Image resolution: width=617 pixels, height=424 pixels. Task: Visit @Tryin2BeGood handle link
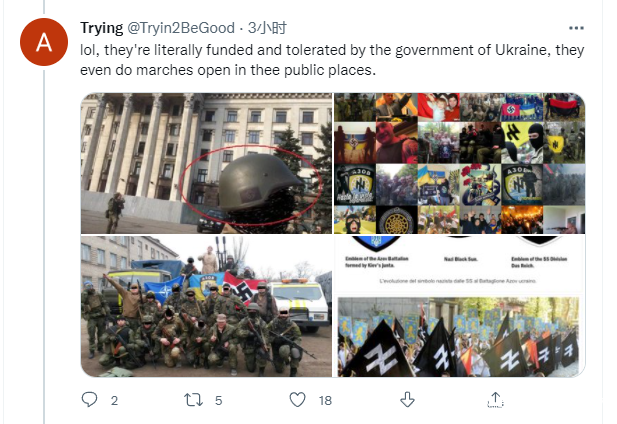(x=181, y=28)
